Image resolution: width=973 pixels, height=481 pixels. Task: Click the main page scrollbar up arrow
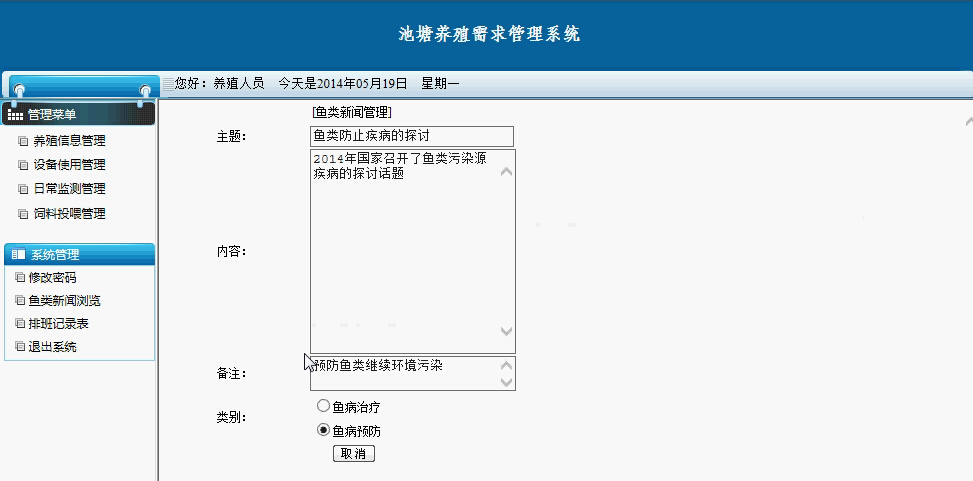(x=969, y=122)
